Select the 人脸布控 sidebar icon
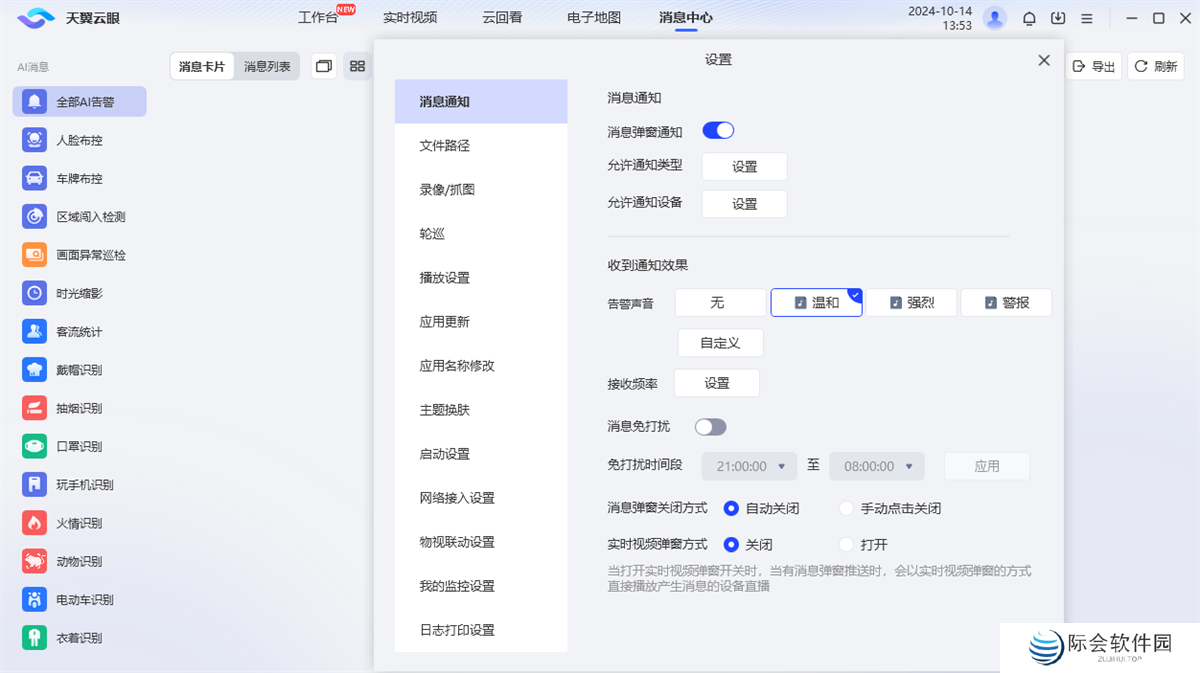The width and height of the screenshot is (1200, 673). point(33,139)
